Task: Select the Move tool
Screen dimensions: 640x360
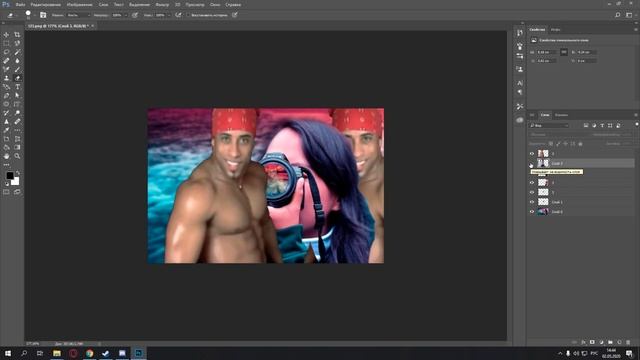Action: click(x=6, y=35)
